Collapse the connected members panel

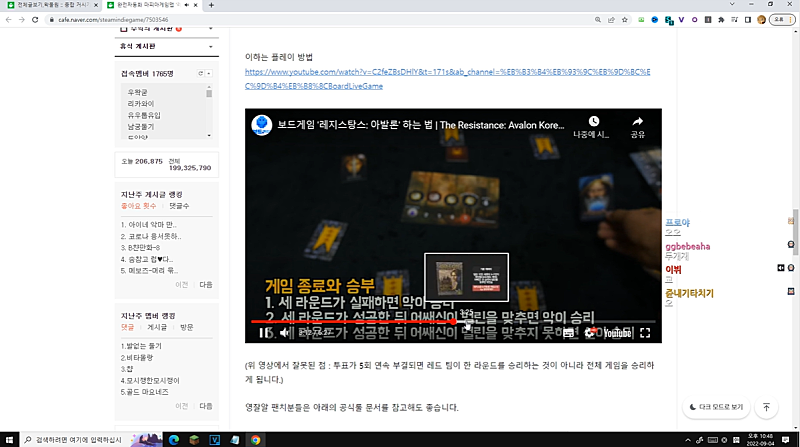[209, 73]
